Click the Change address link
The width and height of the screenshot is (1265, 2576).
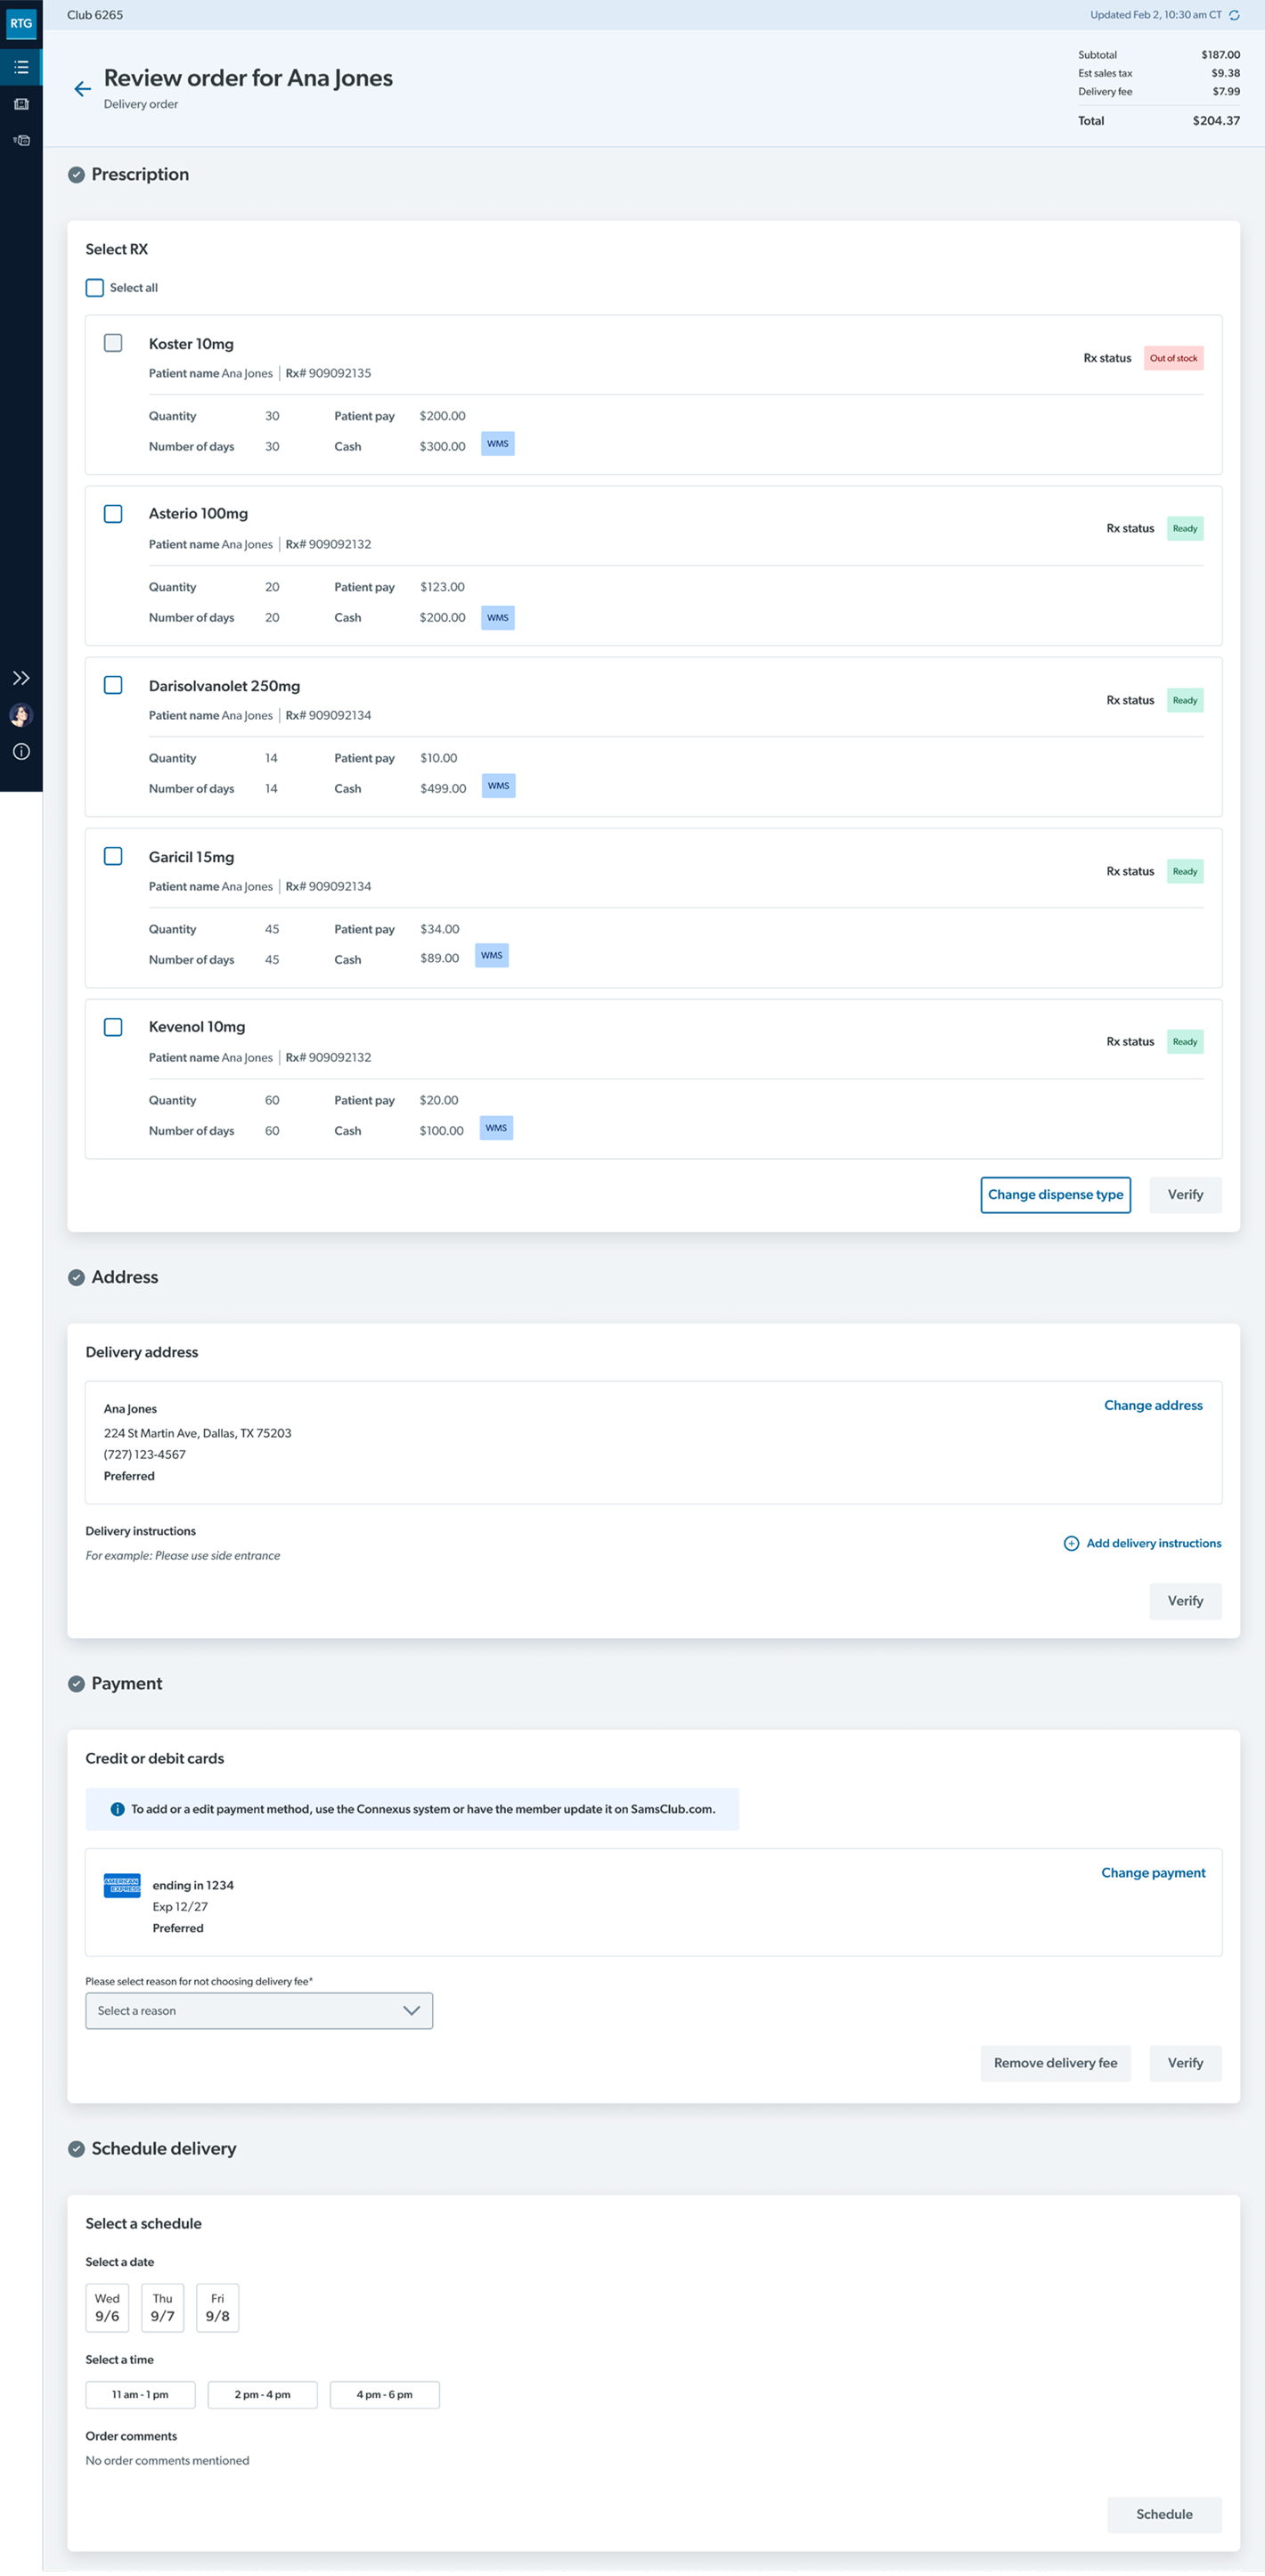1153,1406
